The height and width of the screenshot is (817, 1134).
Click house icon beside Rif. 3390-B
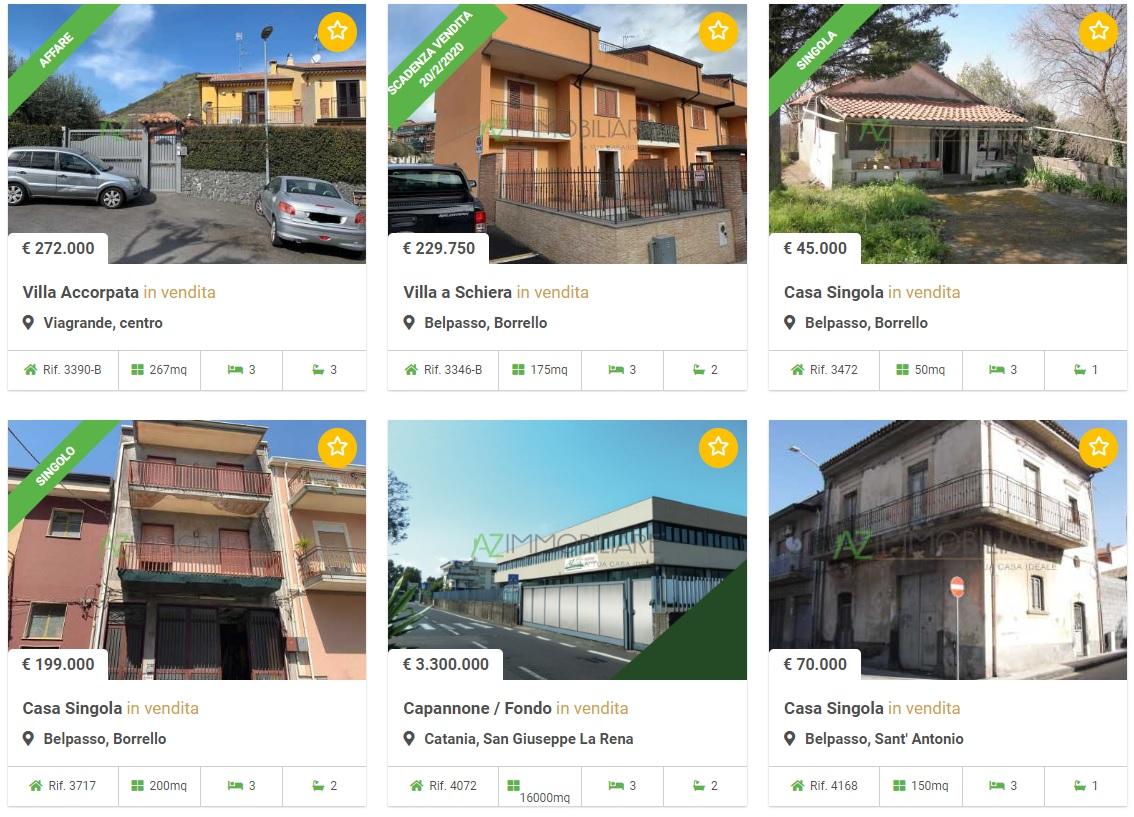[30, 369]
